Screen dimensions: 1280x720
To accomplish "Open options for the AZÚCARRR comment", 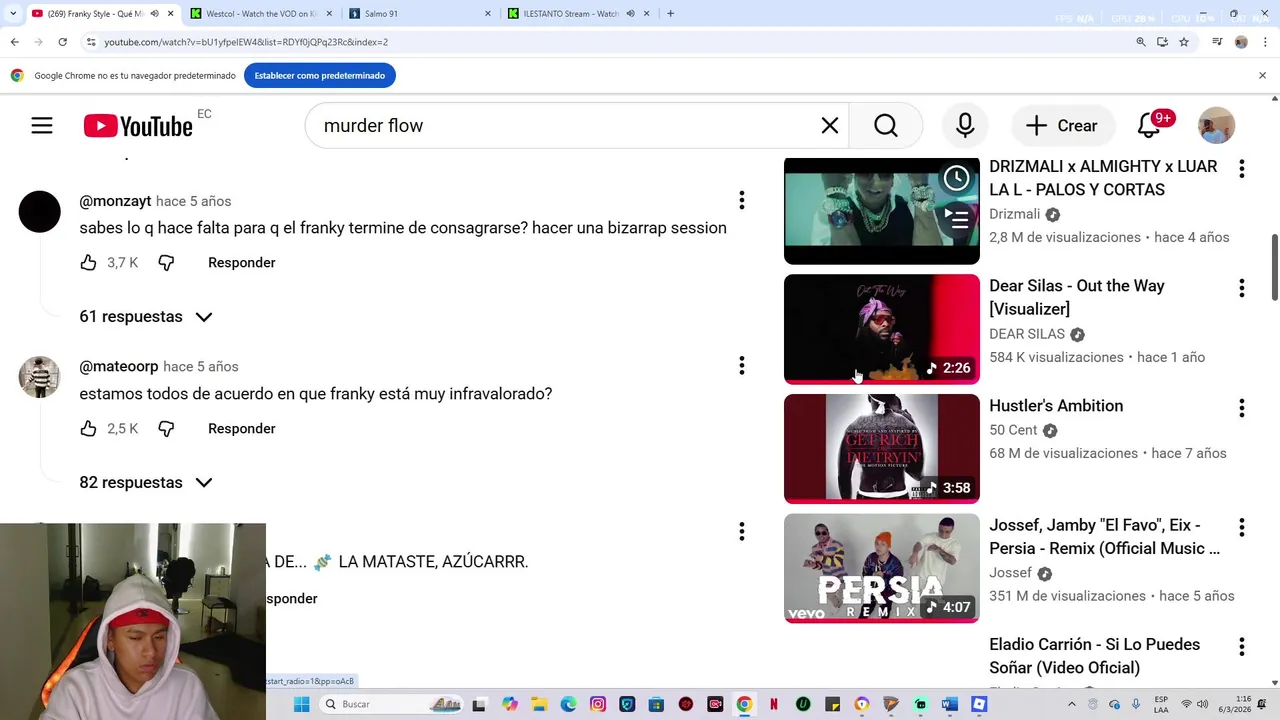I will pos(741,531).
